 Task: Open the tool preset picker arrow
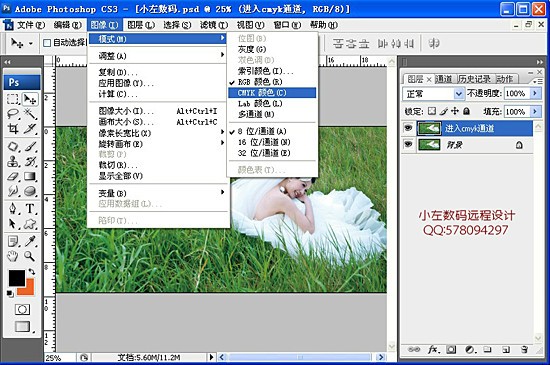(30, 43)
